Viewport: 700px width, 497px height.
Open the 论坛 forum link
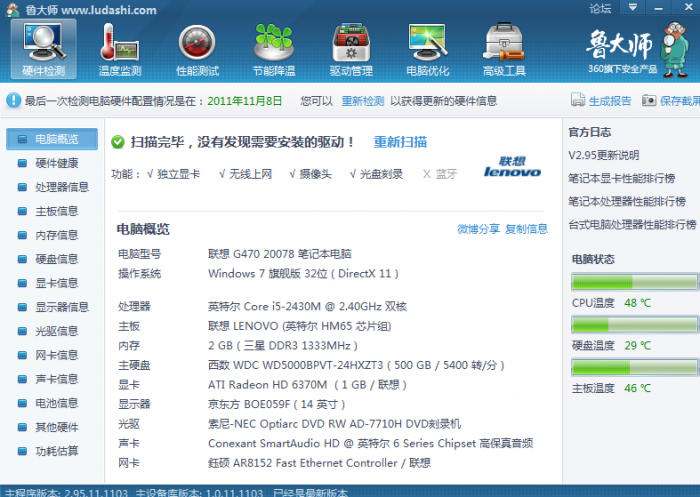click(600, 8)
